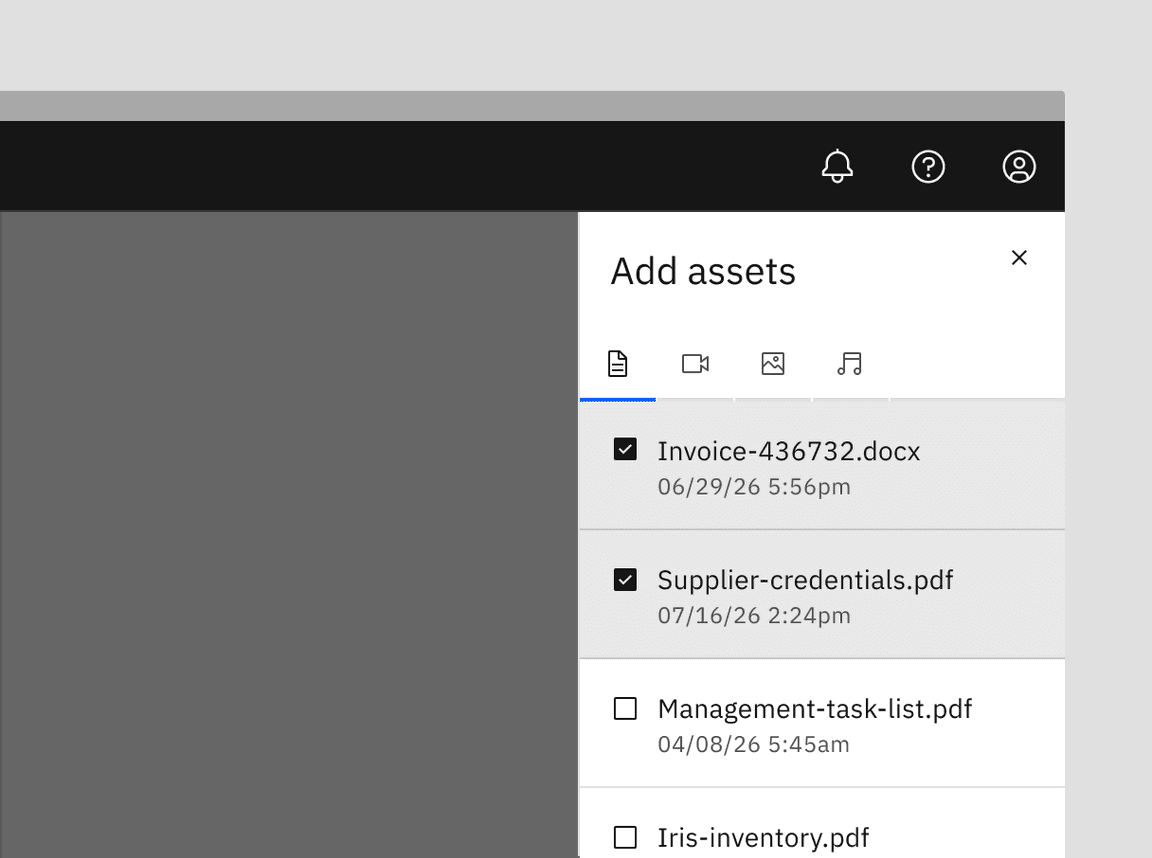The width and height of the screenshot is (1152, 858).
Task: Click the timestamp under Invoice-436732.docx
Action: coord(753,487)
